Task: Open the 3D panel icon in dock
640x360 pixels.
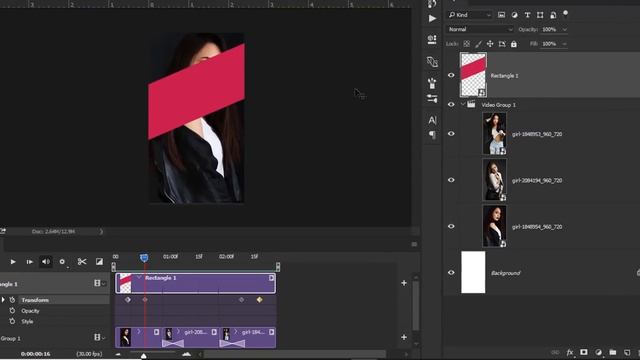Action: (x=432, y=62)
